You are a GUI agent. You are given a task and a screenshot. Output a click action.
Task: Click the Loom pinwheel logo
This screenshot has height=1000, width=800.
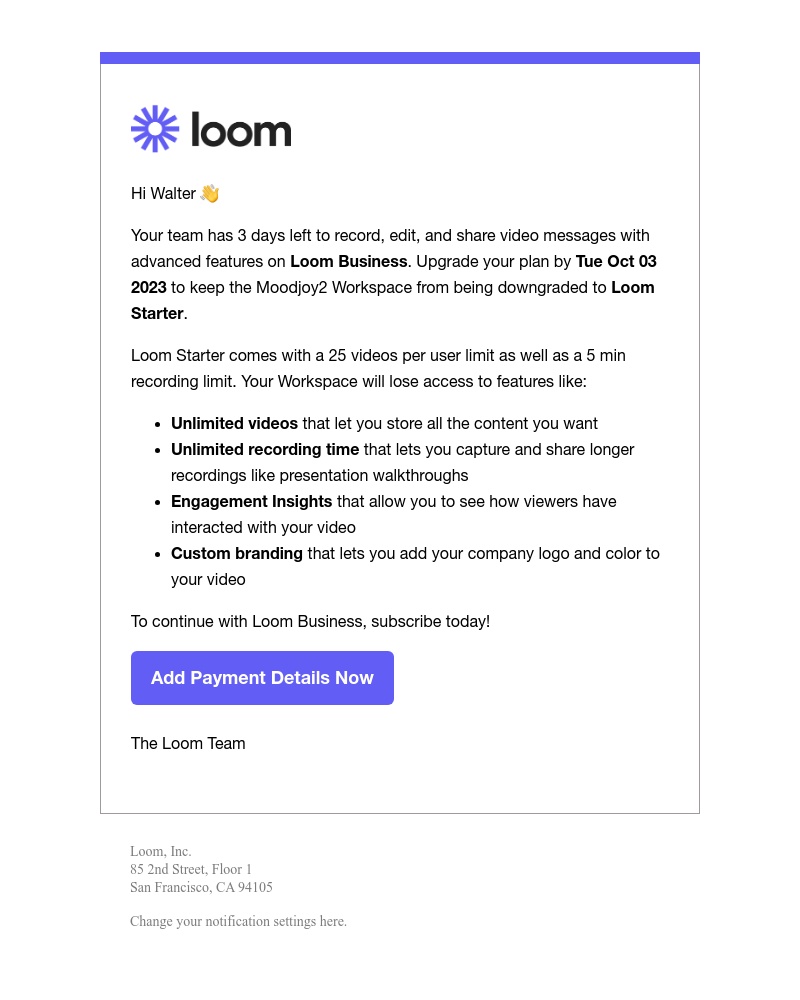pos(155,128)
